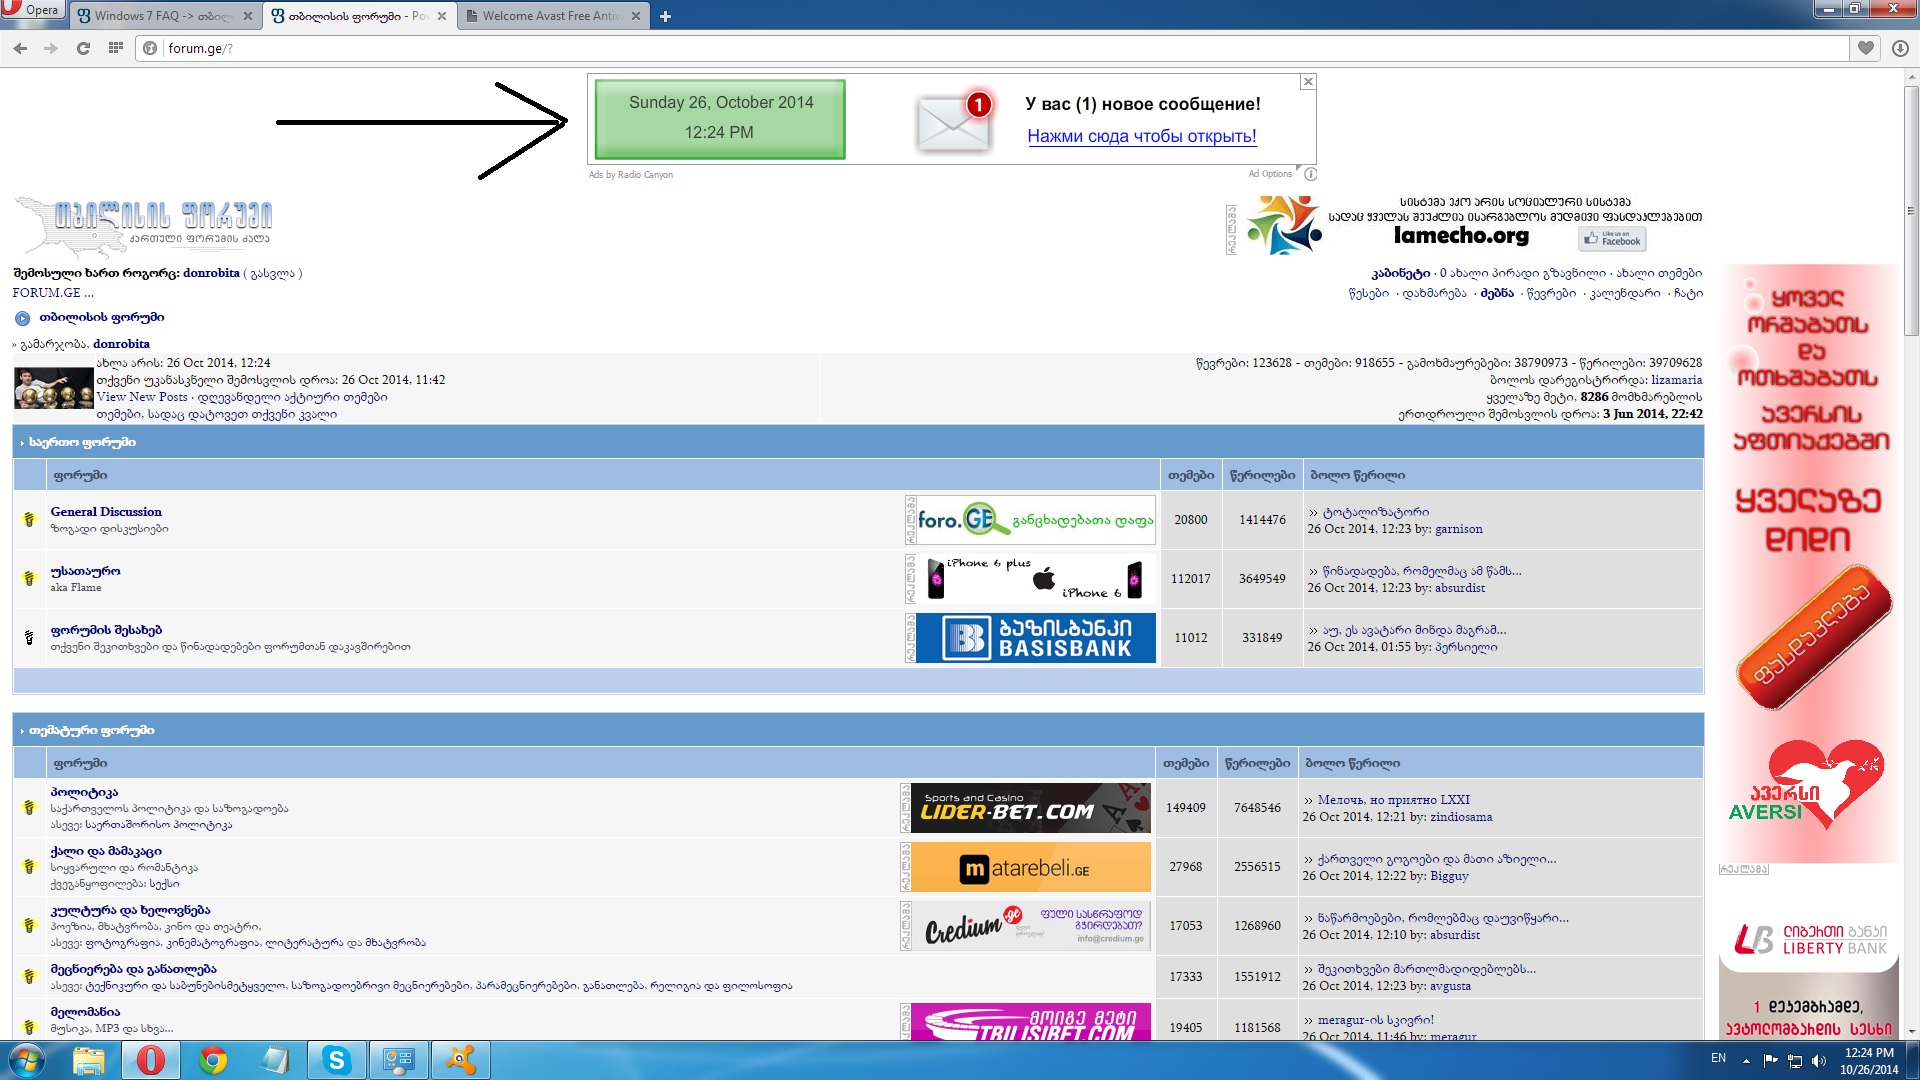This screenshot has height=1080, width=1920.
Task: Click the View New Posts link
Action: [x=142, y=397]
